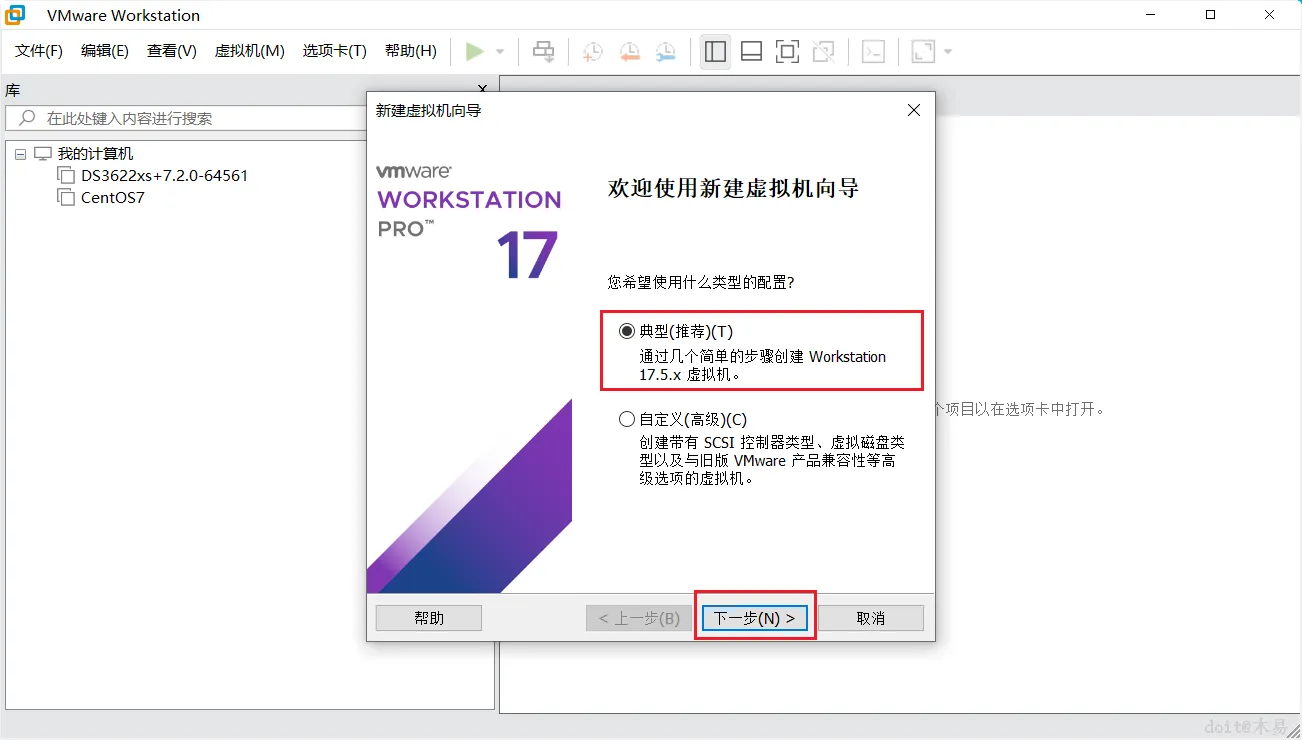The height and width of the screenshot is (740, 1302).
Task: Open the 文件(F) menu
Action: pyautogui.click(x=39, y=51)
